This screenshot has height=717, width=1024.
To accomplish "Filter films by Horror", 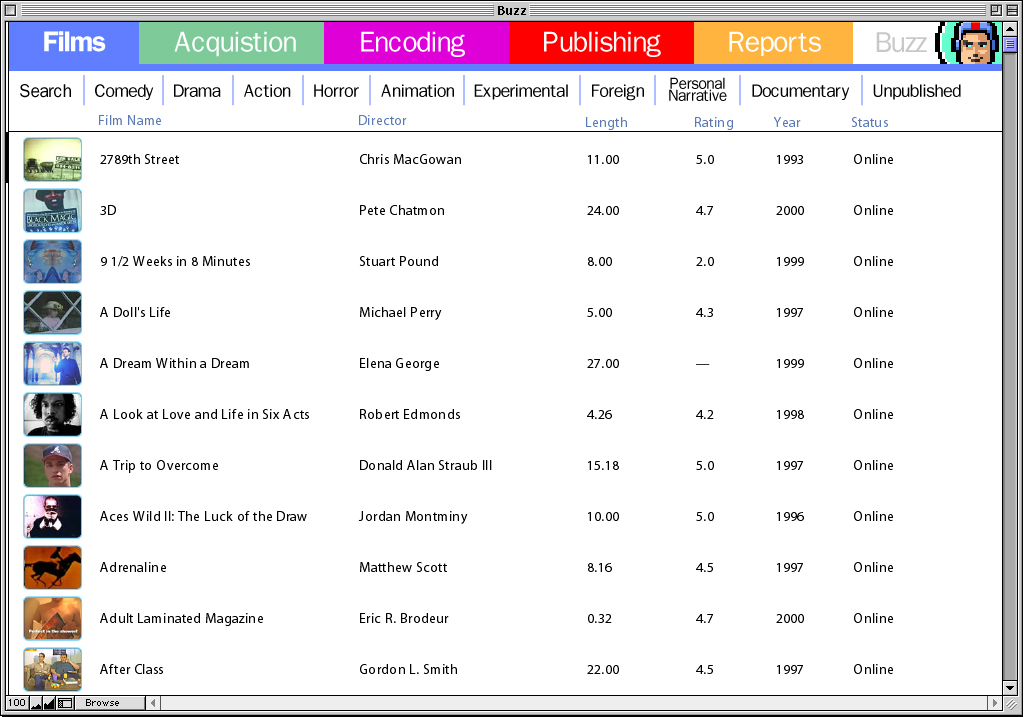I will (336, 91).
